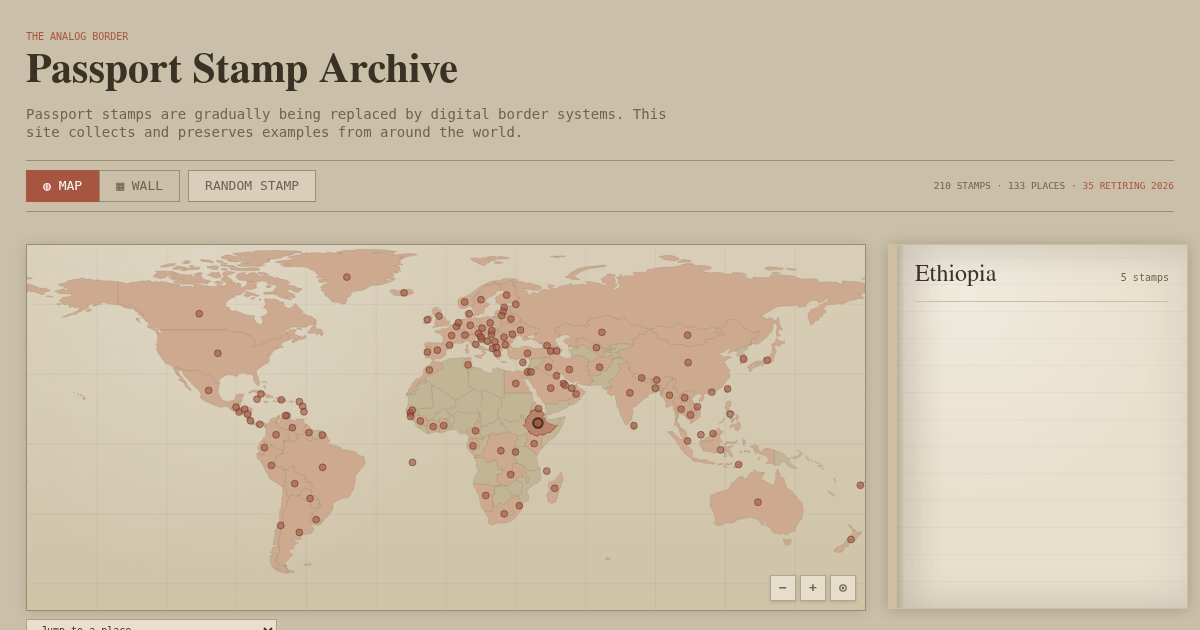Select the United States stamp marker

pos(218,353)
